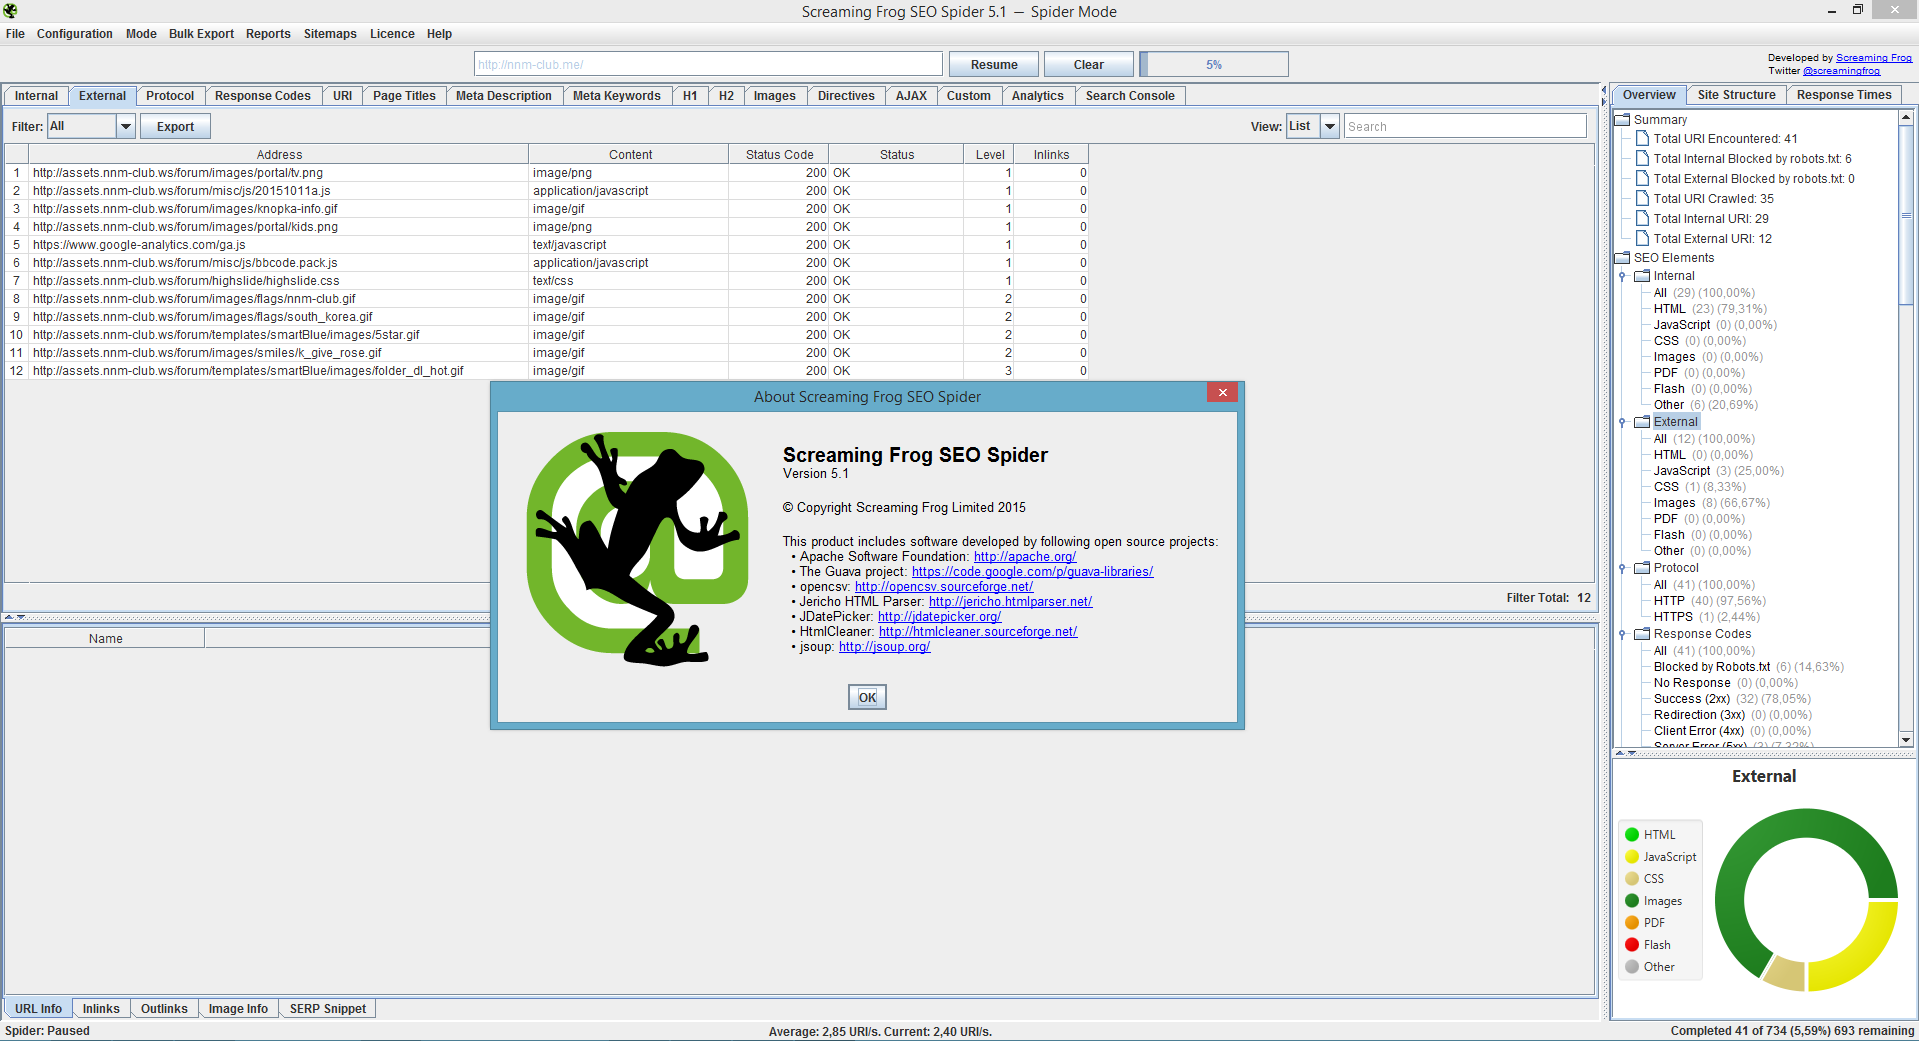Click the green HTML legend dot

point(1632,835)
